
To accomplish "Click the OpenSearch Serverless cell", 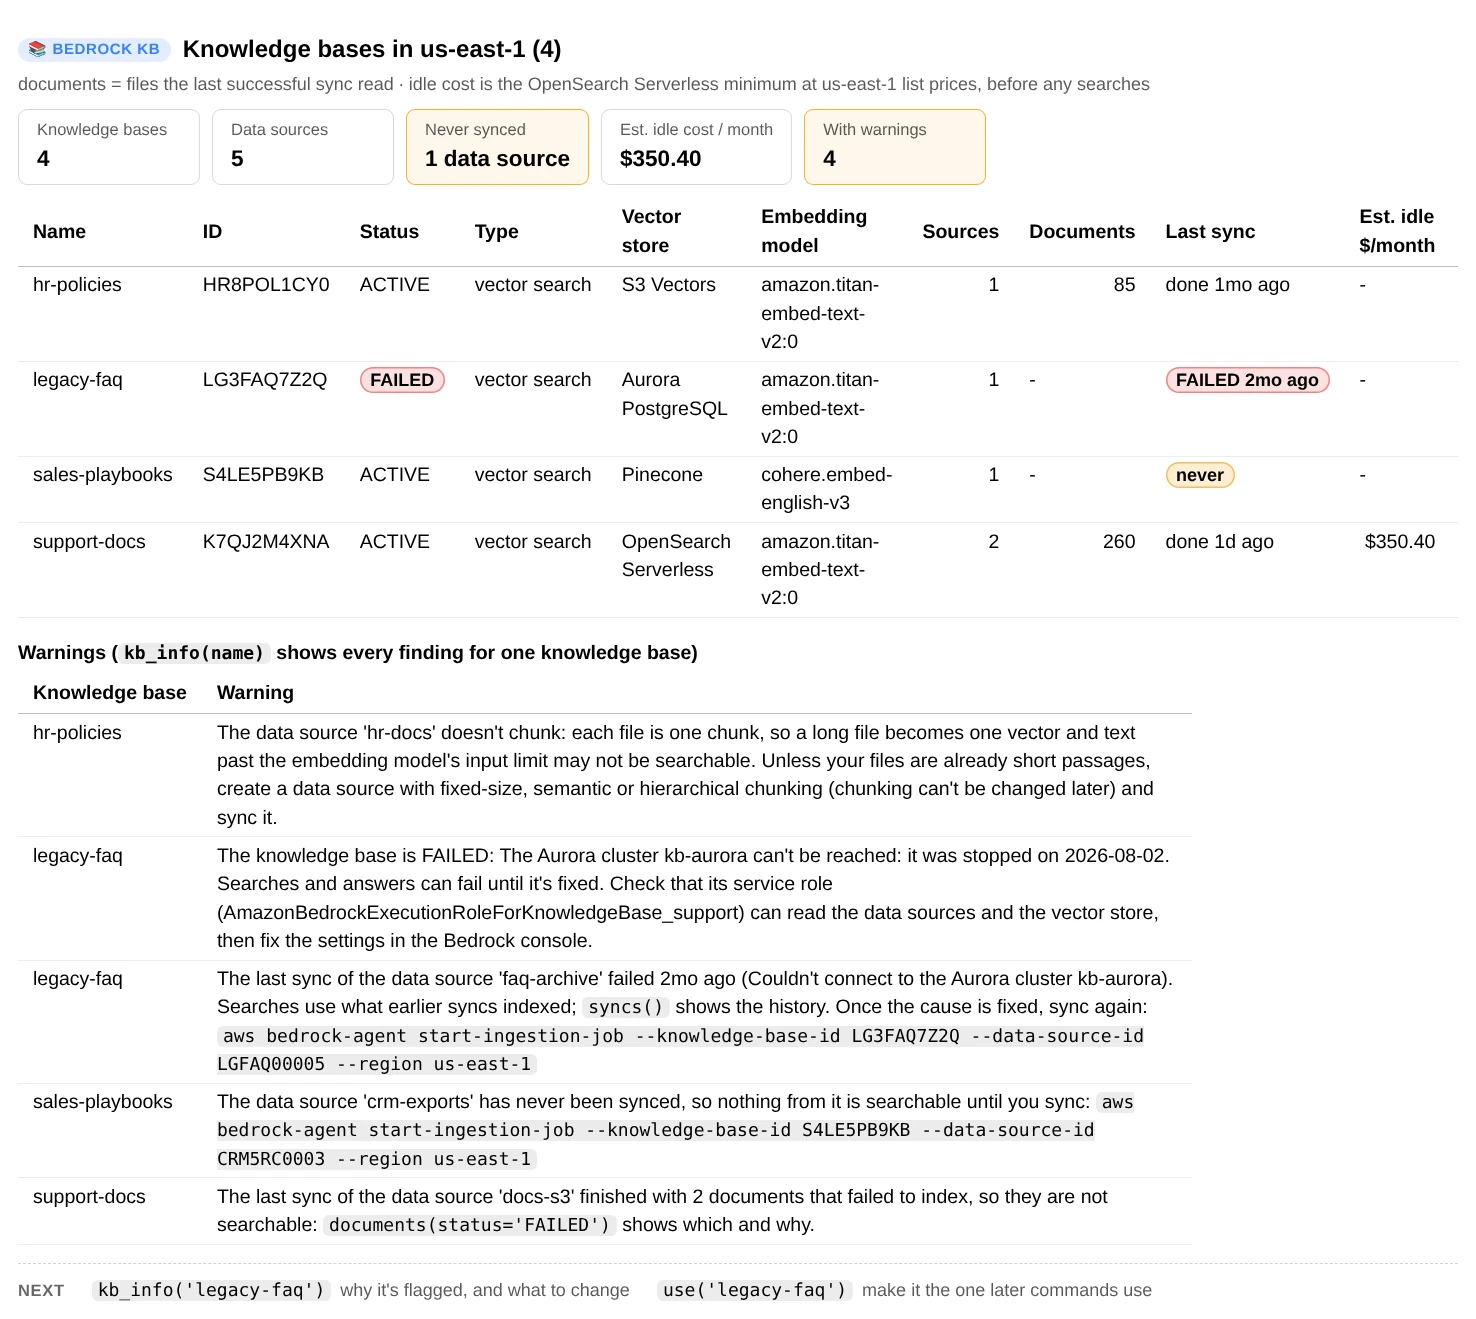I will 676,556.
